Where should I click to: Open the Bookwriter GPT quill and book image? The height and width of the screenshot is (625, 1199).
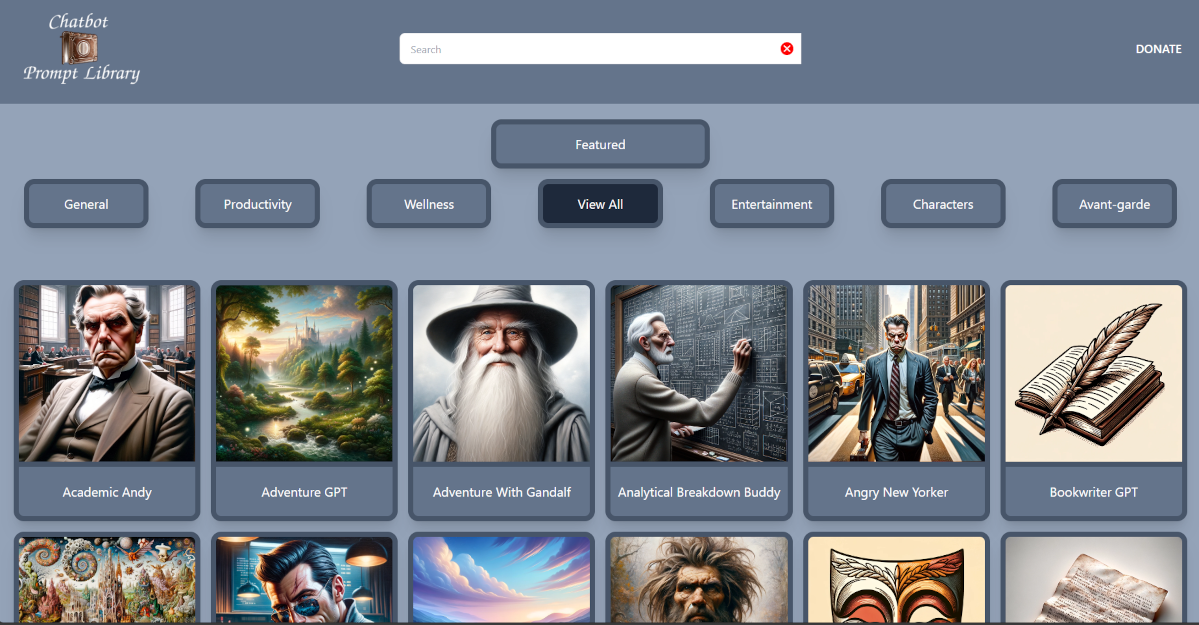[x=1093, y=373]
